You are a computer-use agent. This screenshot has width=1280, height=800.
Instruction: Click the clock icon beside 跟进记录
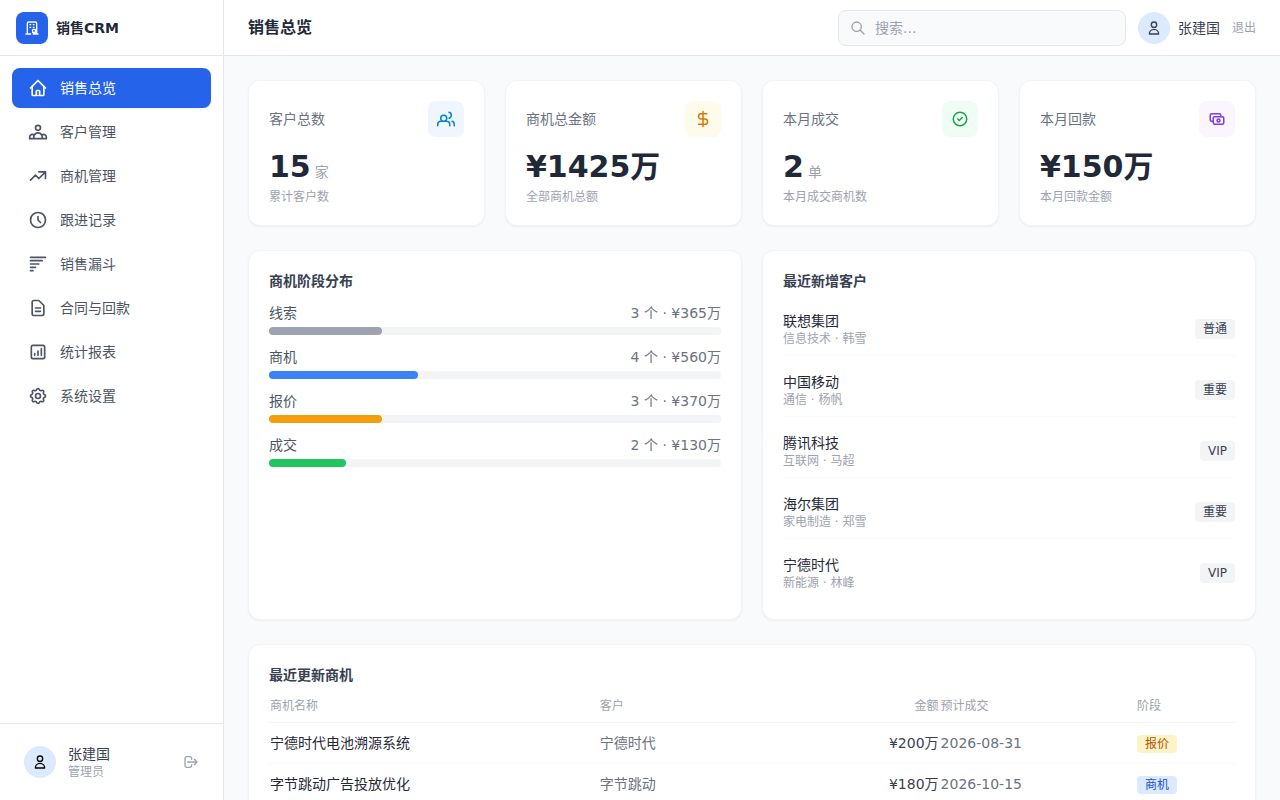click(x=38, y=220)
